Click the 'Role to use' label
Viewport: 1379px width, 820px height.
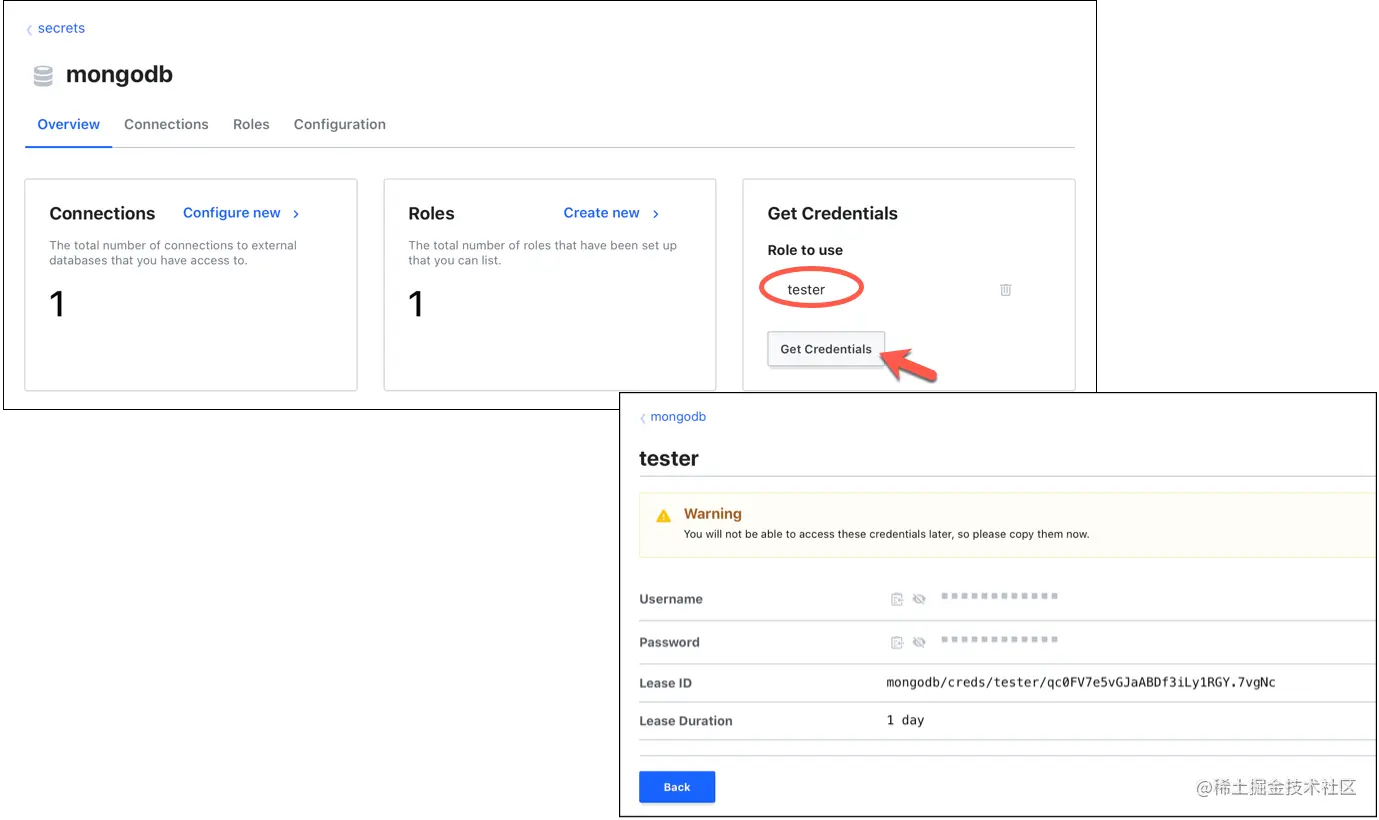click(x=805, y=250)
